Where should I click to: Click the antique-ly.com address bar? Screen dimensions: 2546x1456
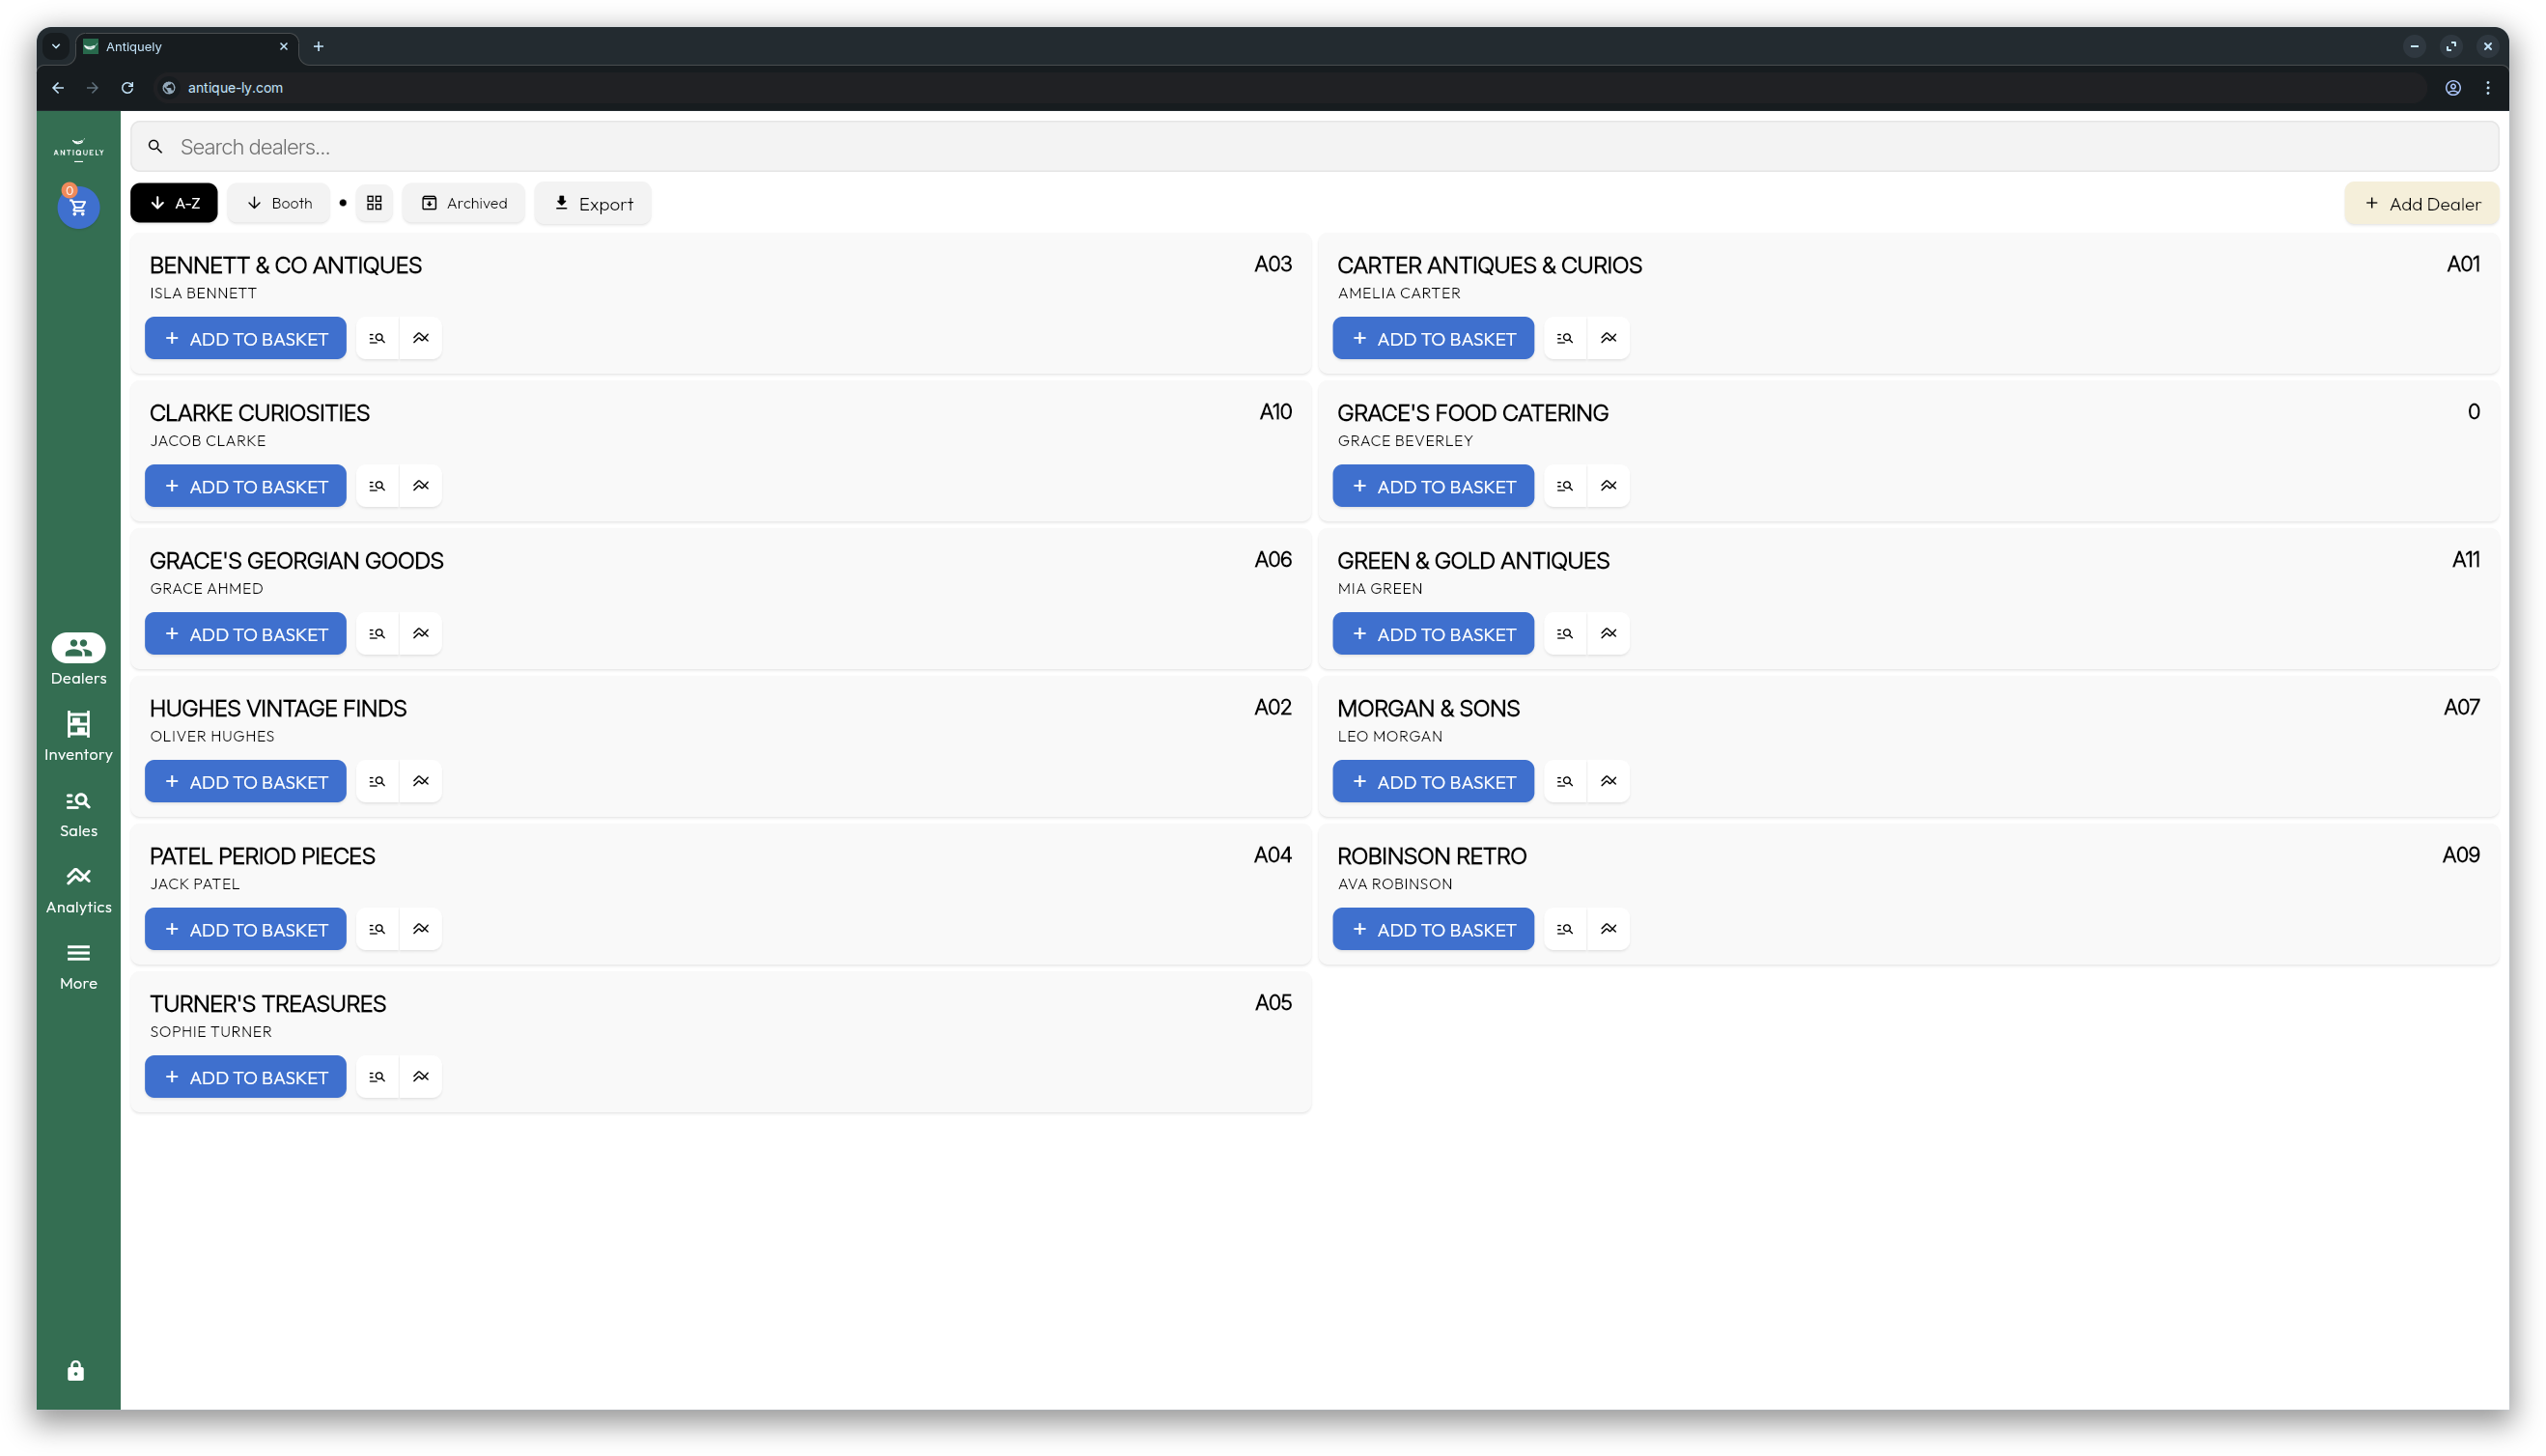pyautogui.click(x=1290, y=88)
